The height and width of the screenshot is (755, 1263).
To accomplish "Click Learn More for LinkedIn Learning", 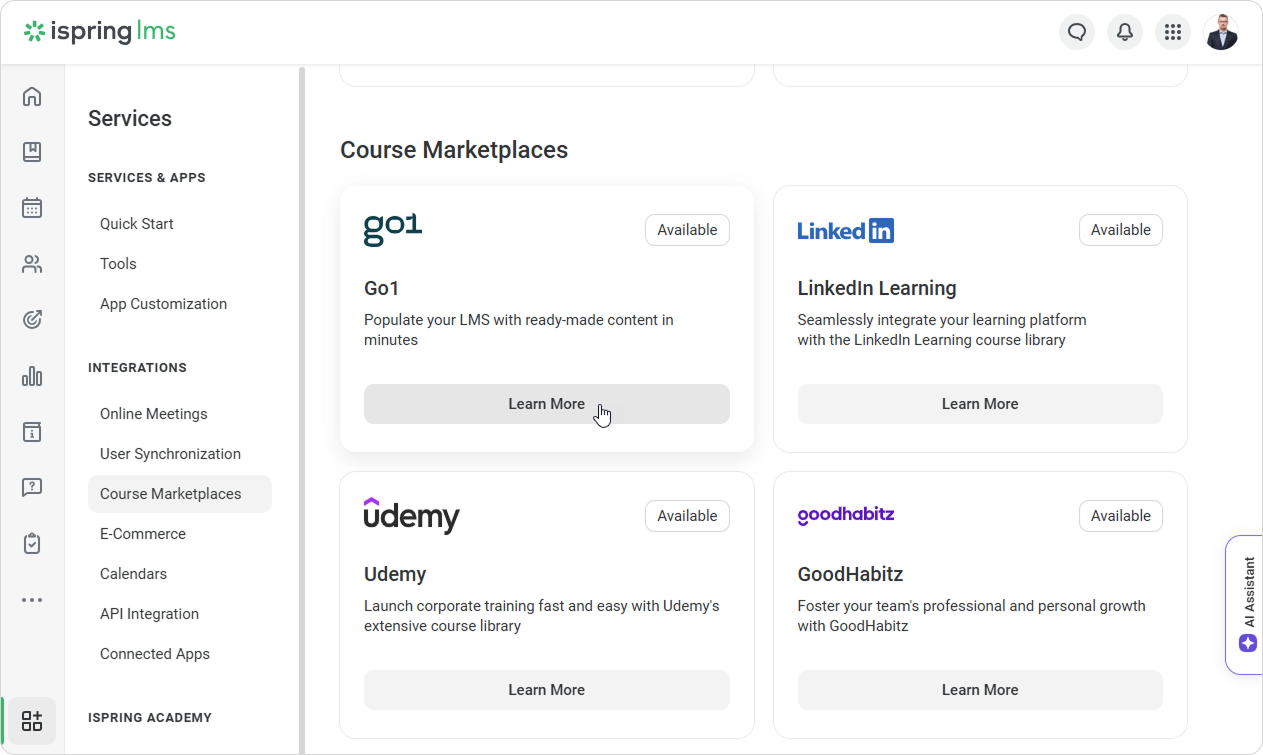I will point(979,404).
